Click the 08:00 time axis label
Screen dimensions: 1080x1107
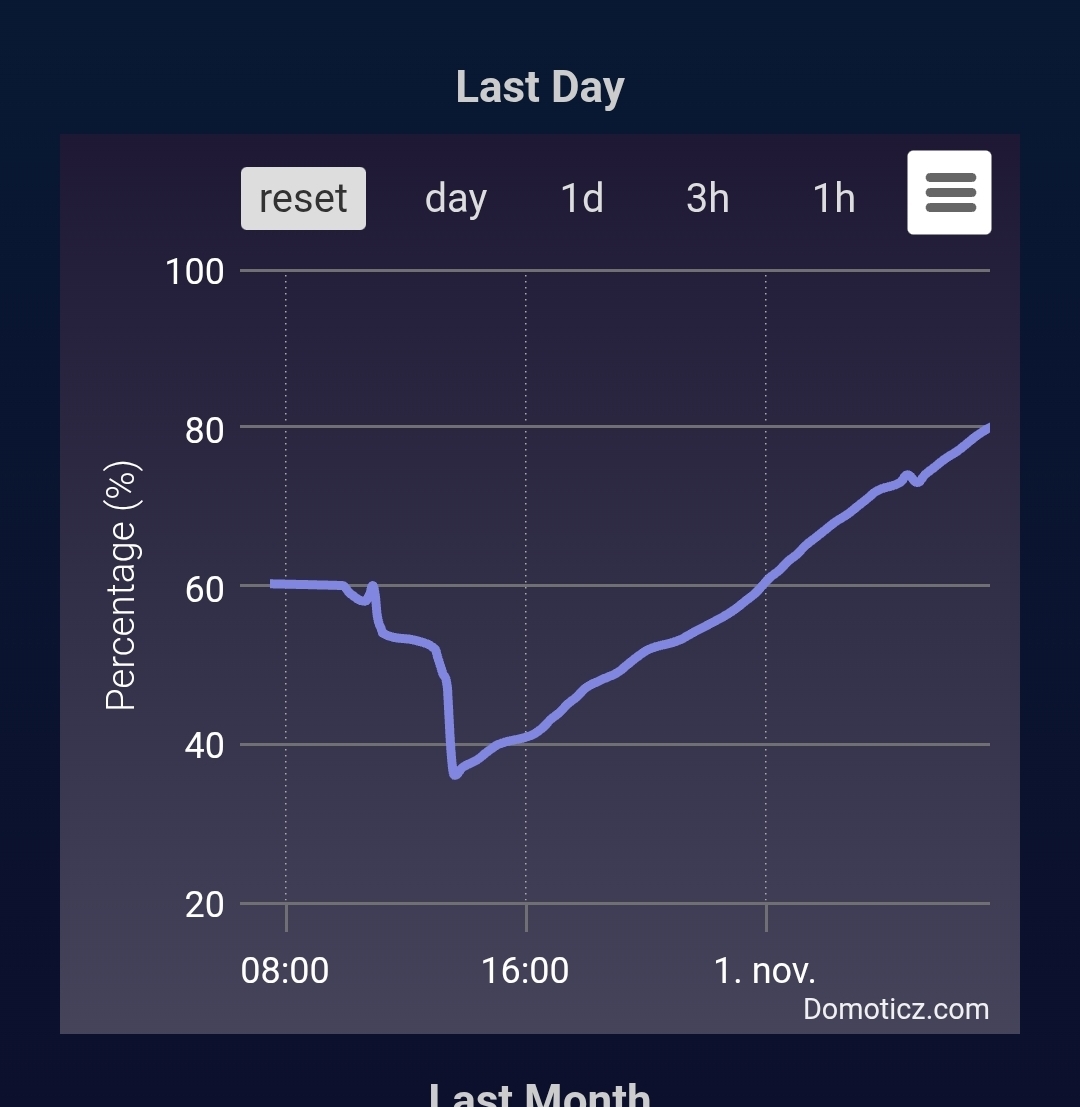tap(285, 970)
